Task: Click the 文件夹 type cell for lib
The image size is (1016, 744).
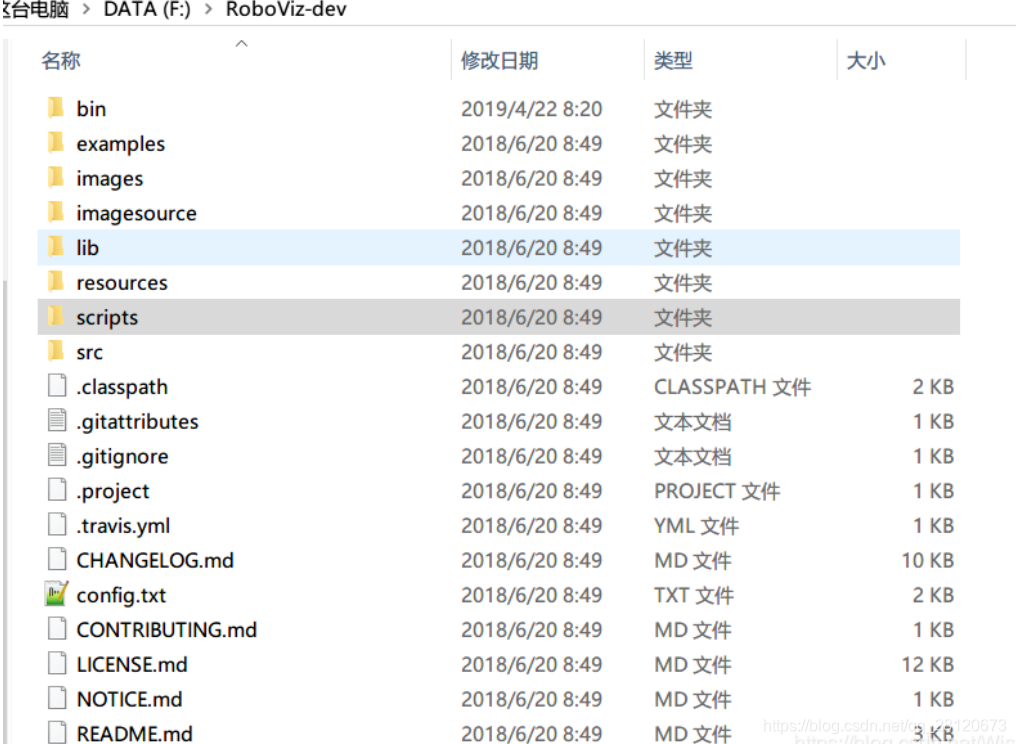Action: pyautogui.click(x=683, y=248)
